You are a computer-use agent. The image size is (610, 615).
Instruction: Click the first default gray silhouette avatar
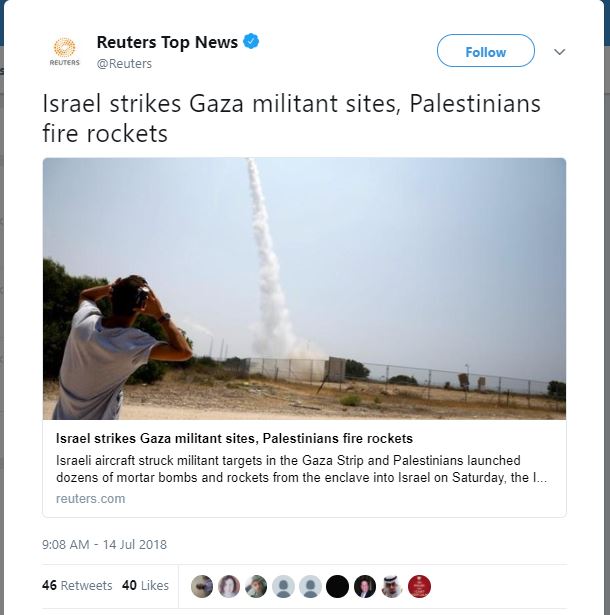[x=283, y=586]
